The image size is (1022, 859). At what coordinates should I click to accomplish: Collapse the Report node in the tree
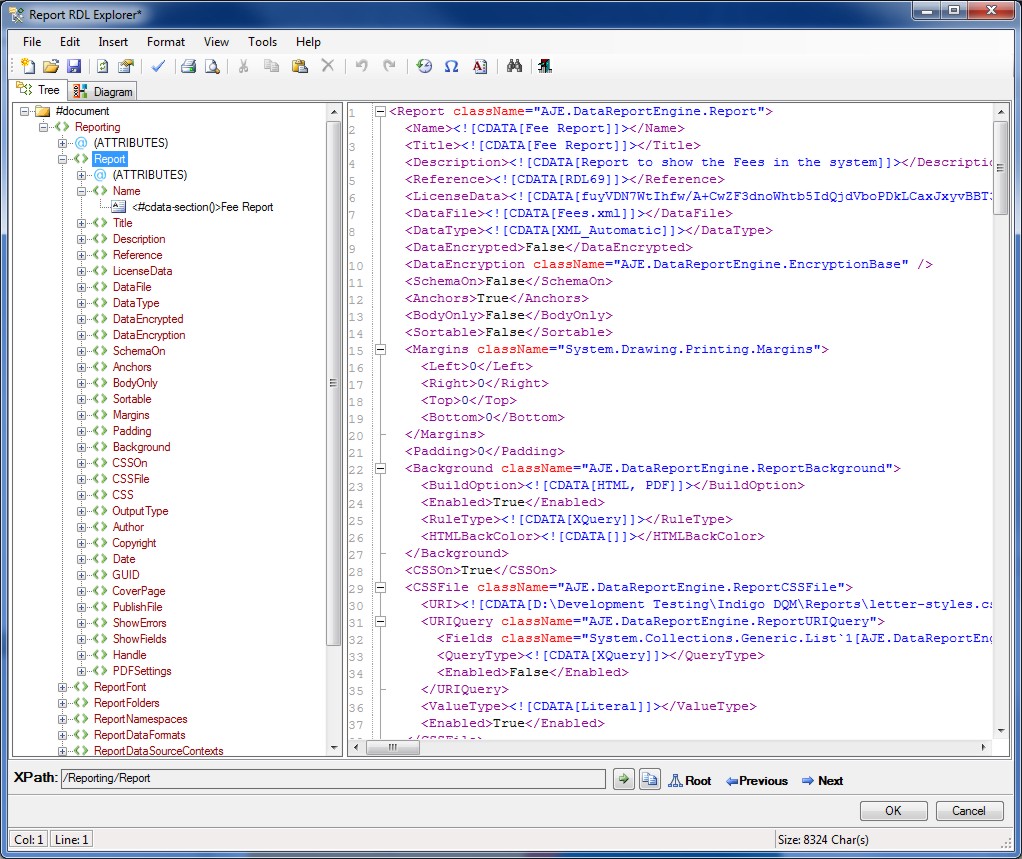63,159
